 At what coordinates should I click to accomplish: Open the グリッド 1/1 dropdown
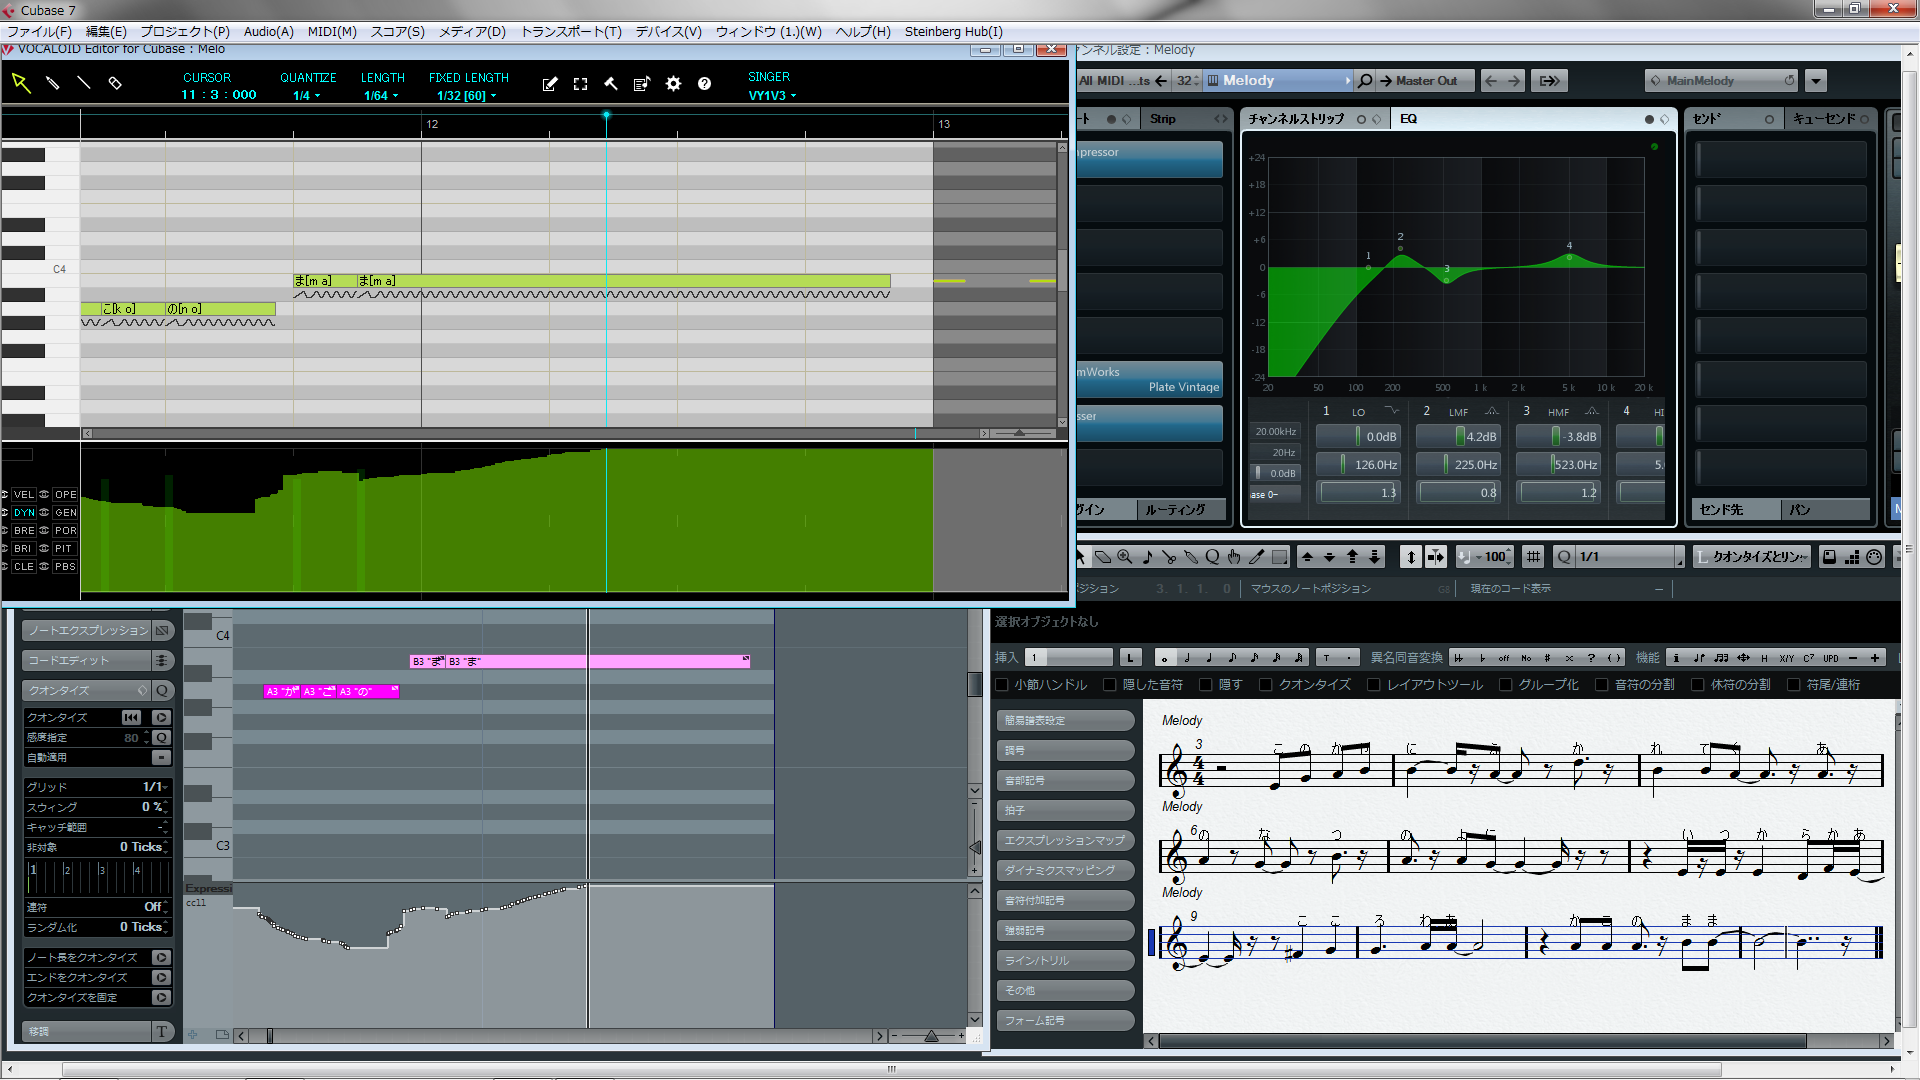[x=155, y=787]
